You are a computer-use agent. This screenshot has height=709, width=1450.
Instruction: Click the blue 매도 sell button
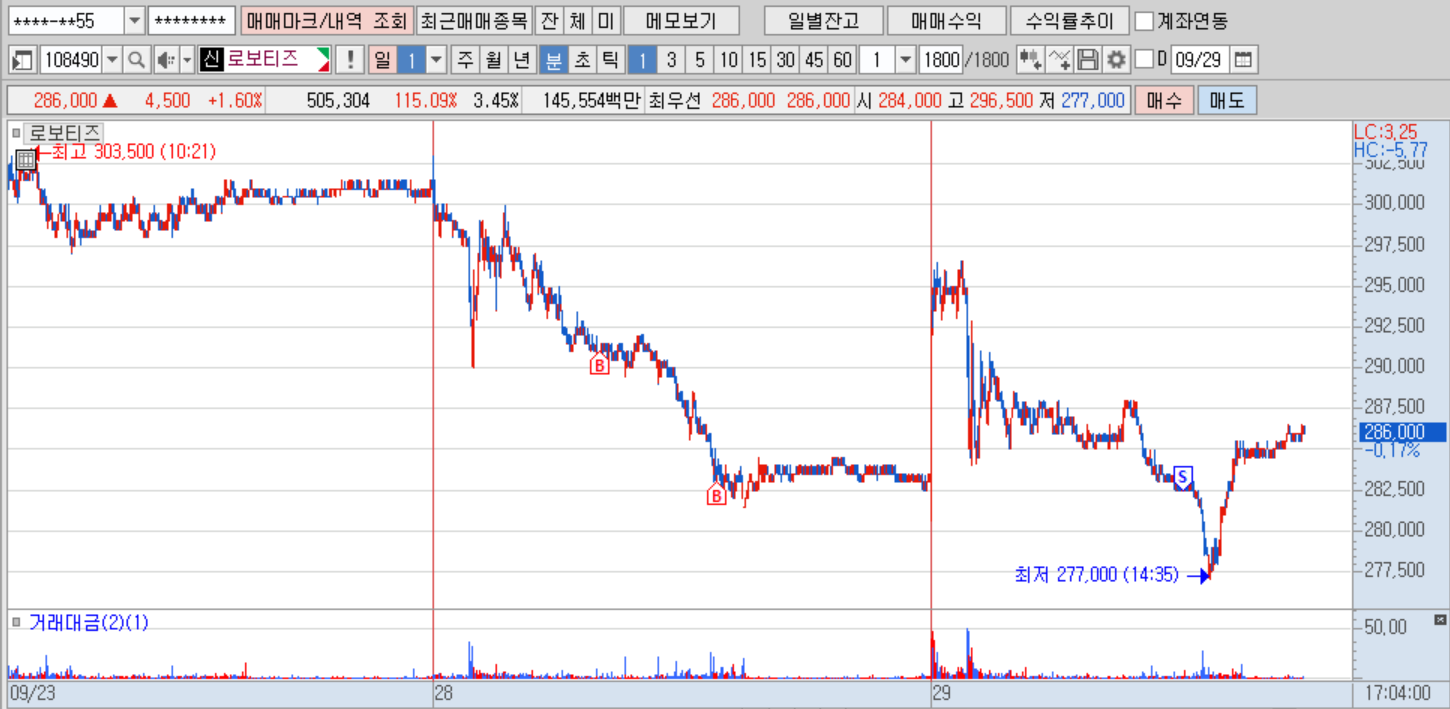1227,100
